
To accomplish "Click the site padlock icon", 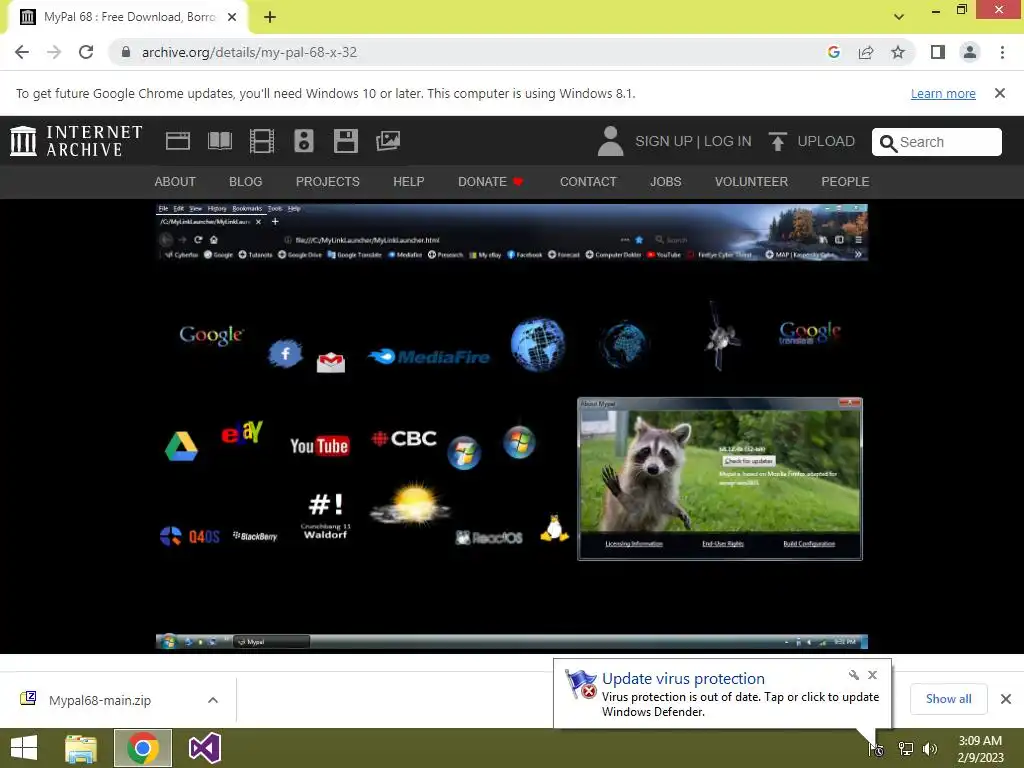I will click(126, 52).
